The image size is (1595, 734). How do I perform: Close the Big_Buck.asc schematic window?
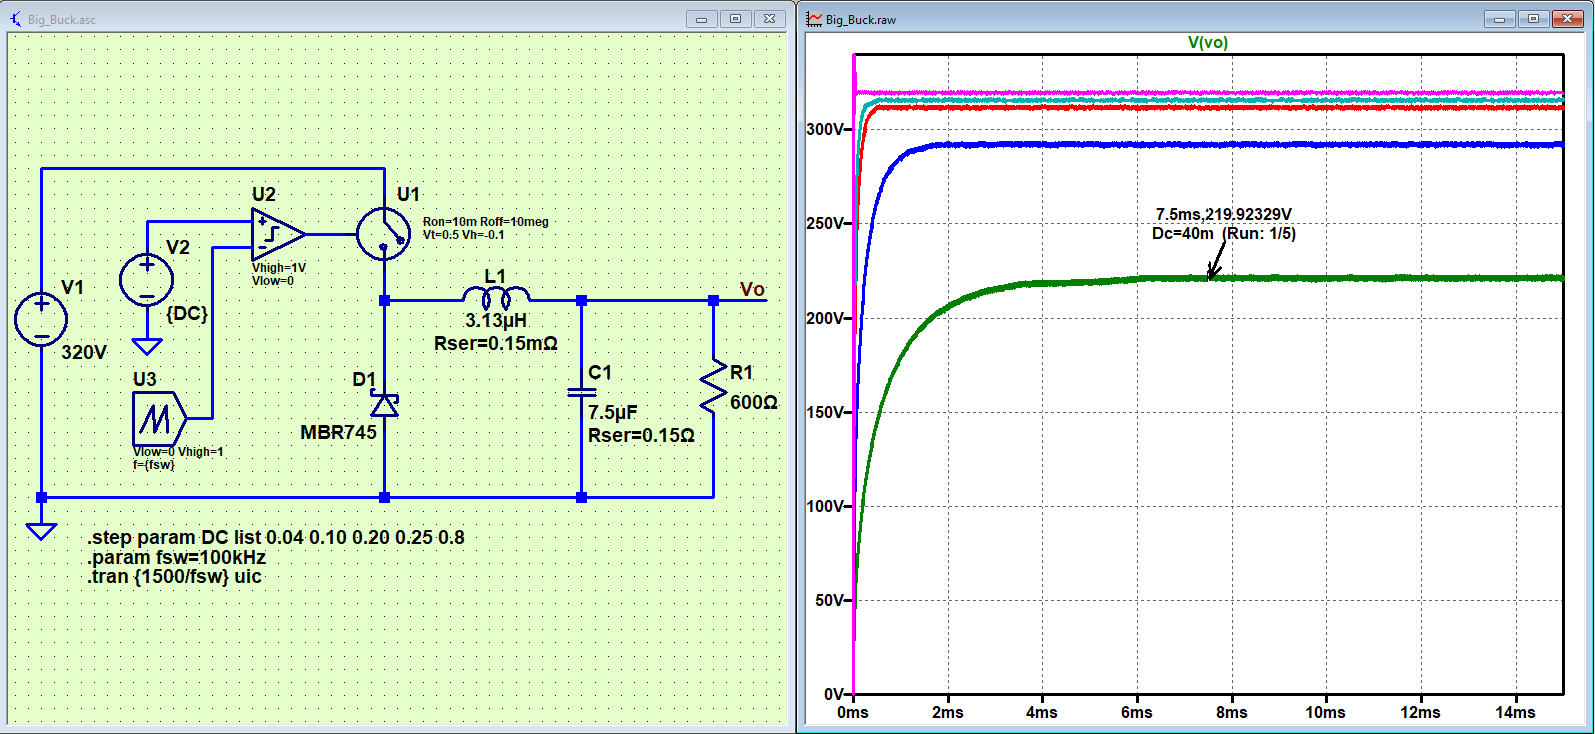click(x=769, y=19)
